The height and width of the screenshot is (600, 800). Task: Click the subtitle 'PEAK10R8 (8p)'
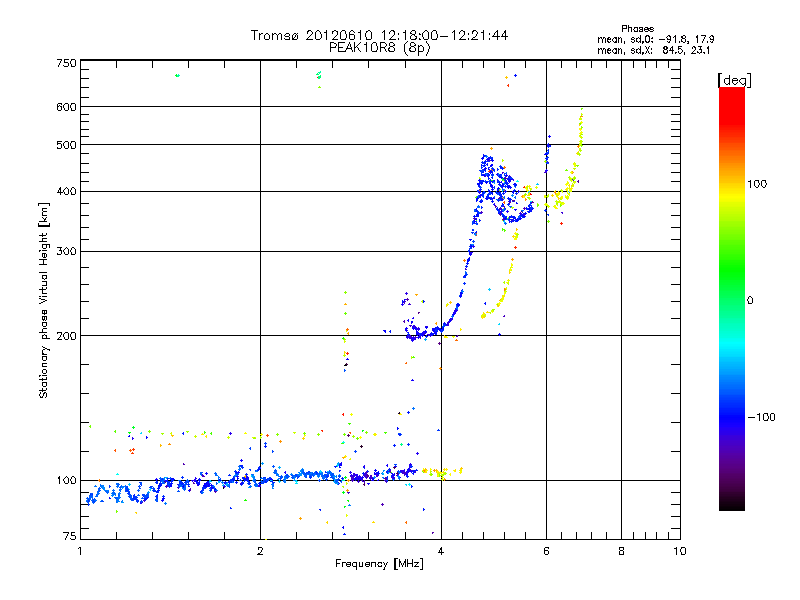pyautogui.click(x=380, y=48)
